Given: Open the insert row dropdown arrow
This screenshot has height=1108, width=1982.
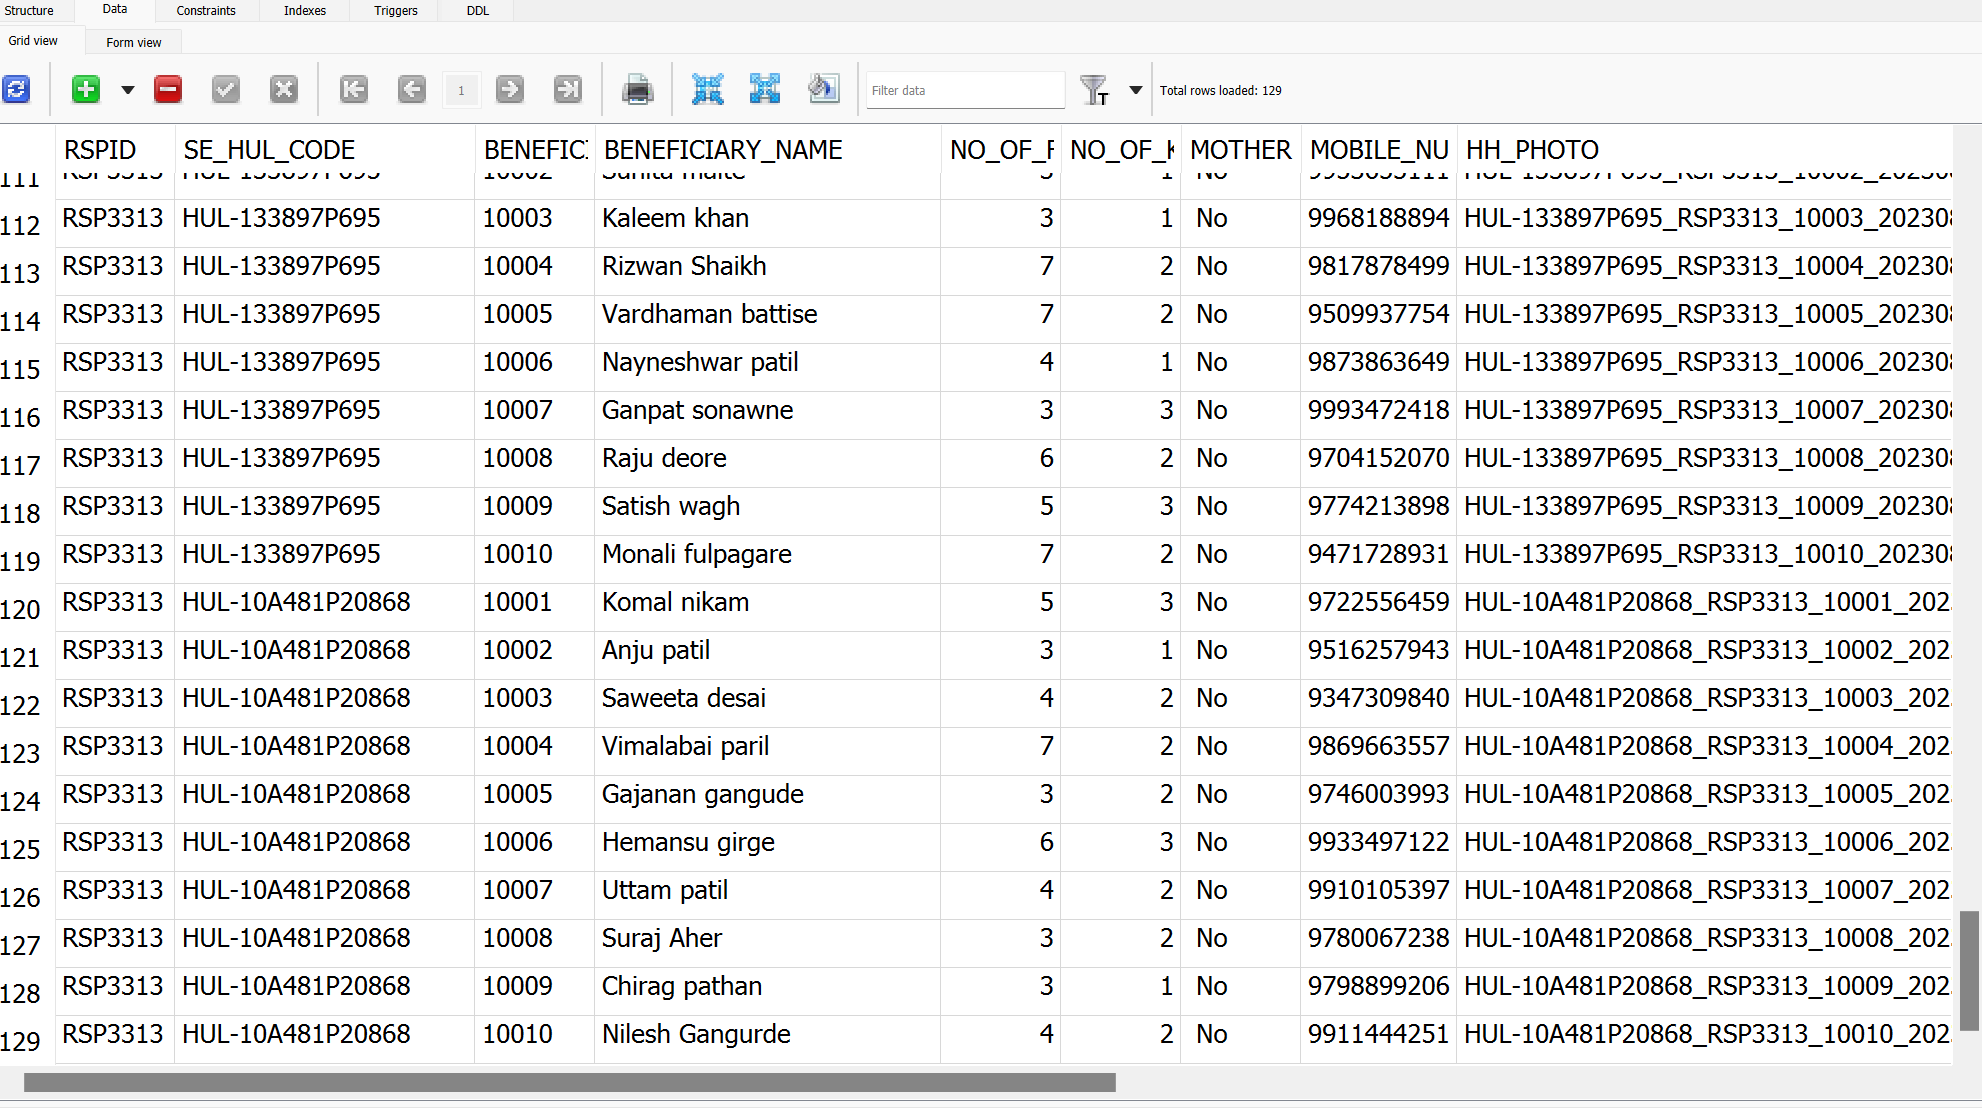Looking at the screenshot, I should pos(127,90).
